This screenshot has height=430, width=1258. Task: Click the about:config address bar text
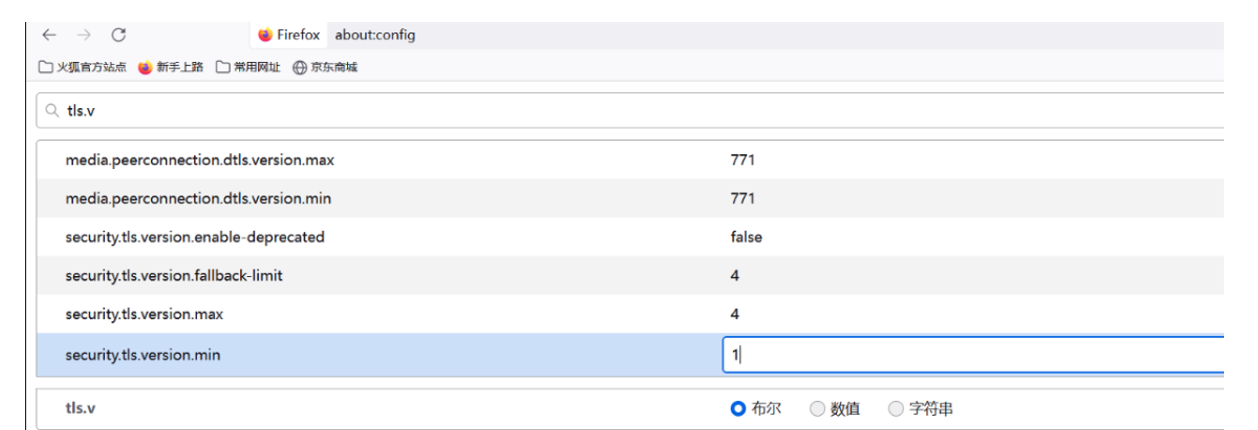coord(375,35)
